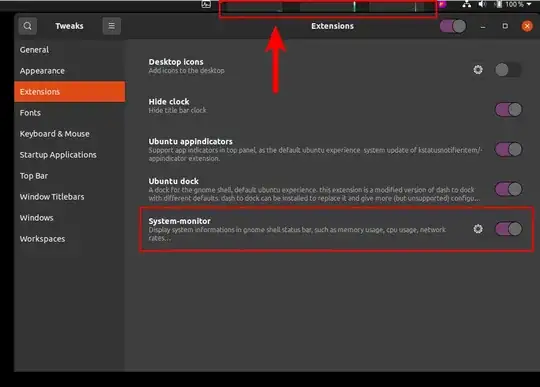
Task: Click the search icon in Tweaks header
Action: 28,26
